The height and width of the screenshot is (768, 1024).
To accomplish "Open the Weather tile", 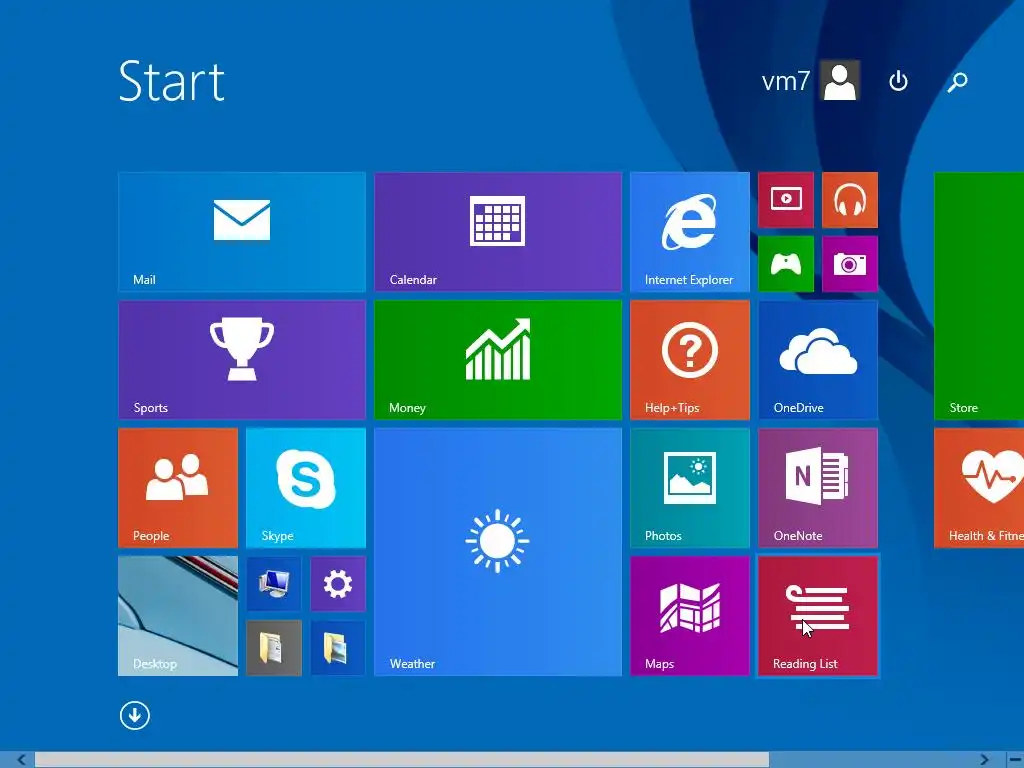I will point(498,552).
